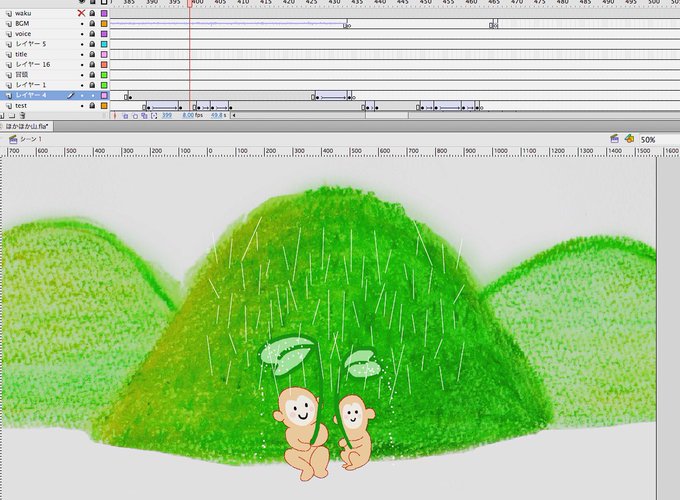Select the レイヤー 1 layer by name

(31, 85)
